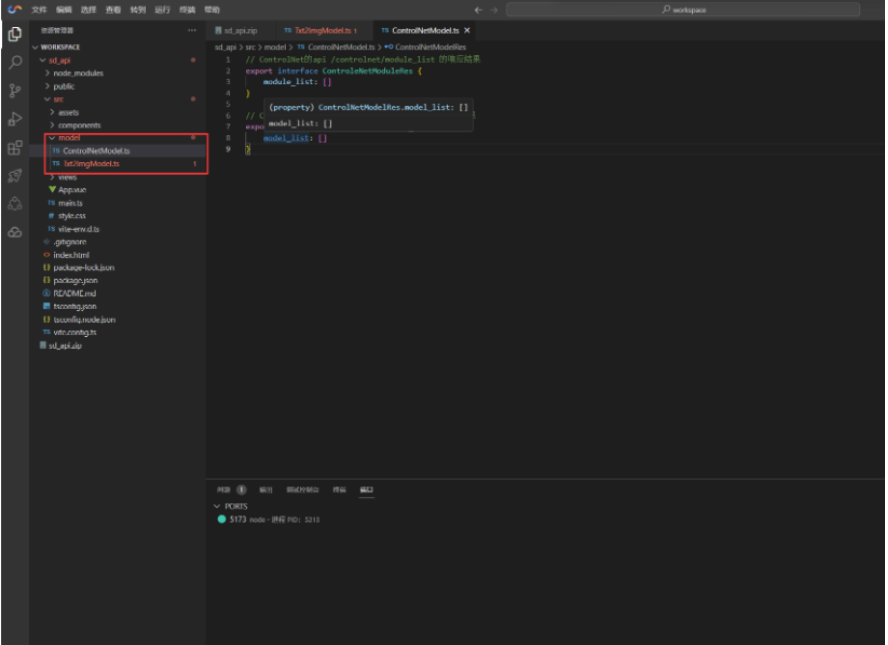Open explorer panel more actions ellipsis
The width and height of the screenshot is (888, 645).
(x=192, y=30)
